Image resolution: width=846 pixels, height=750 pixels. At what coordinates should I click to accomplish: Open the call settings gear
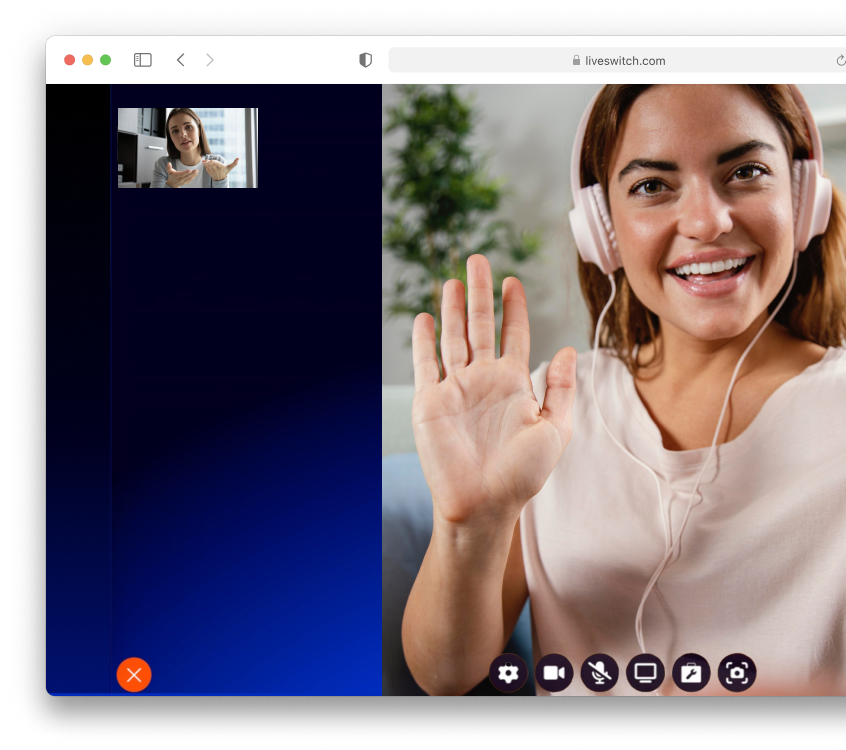(508, 673)
